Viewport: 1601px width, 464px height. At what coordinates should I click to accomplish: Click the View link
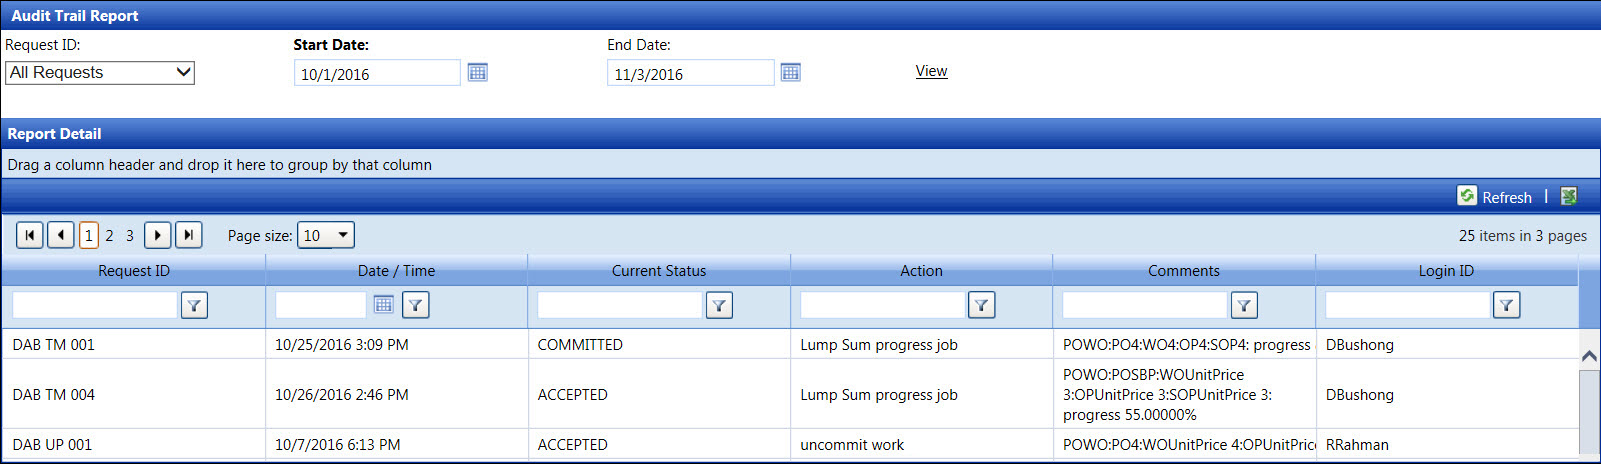[931, 71]
